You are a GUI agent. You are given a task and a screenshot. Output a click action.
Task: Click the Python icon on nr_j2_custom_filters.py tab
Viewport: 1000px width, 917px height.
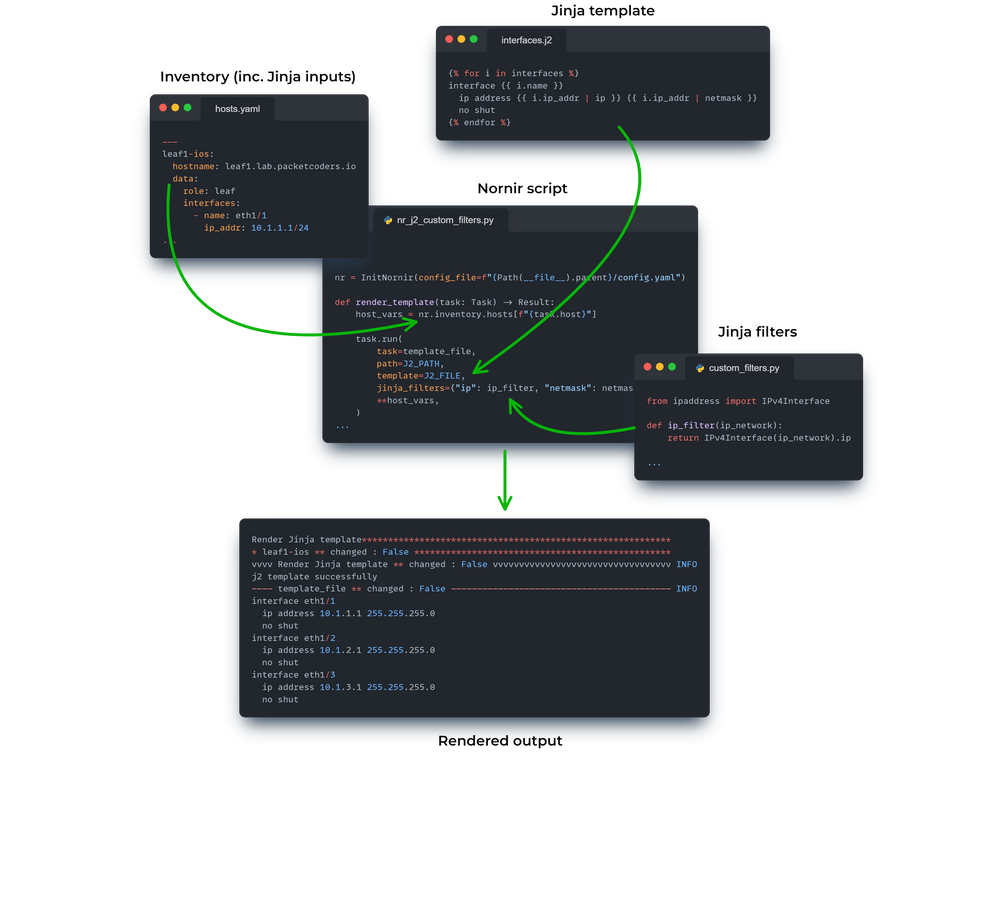coord(388,220)
